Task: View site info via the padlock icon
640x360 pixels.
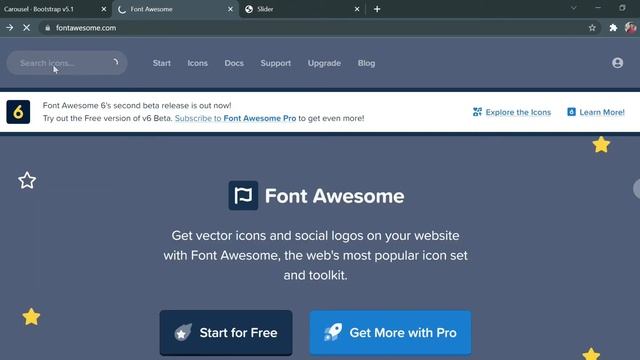Action: click(48, 28)
